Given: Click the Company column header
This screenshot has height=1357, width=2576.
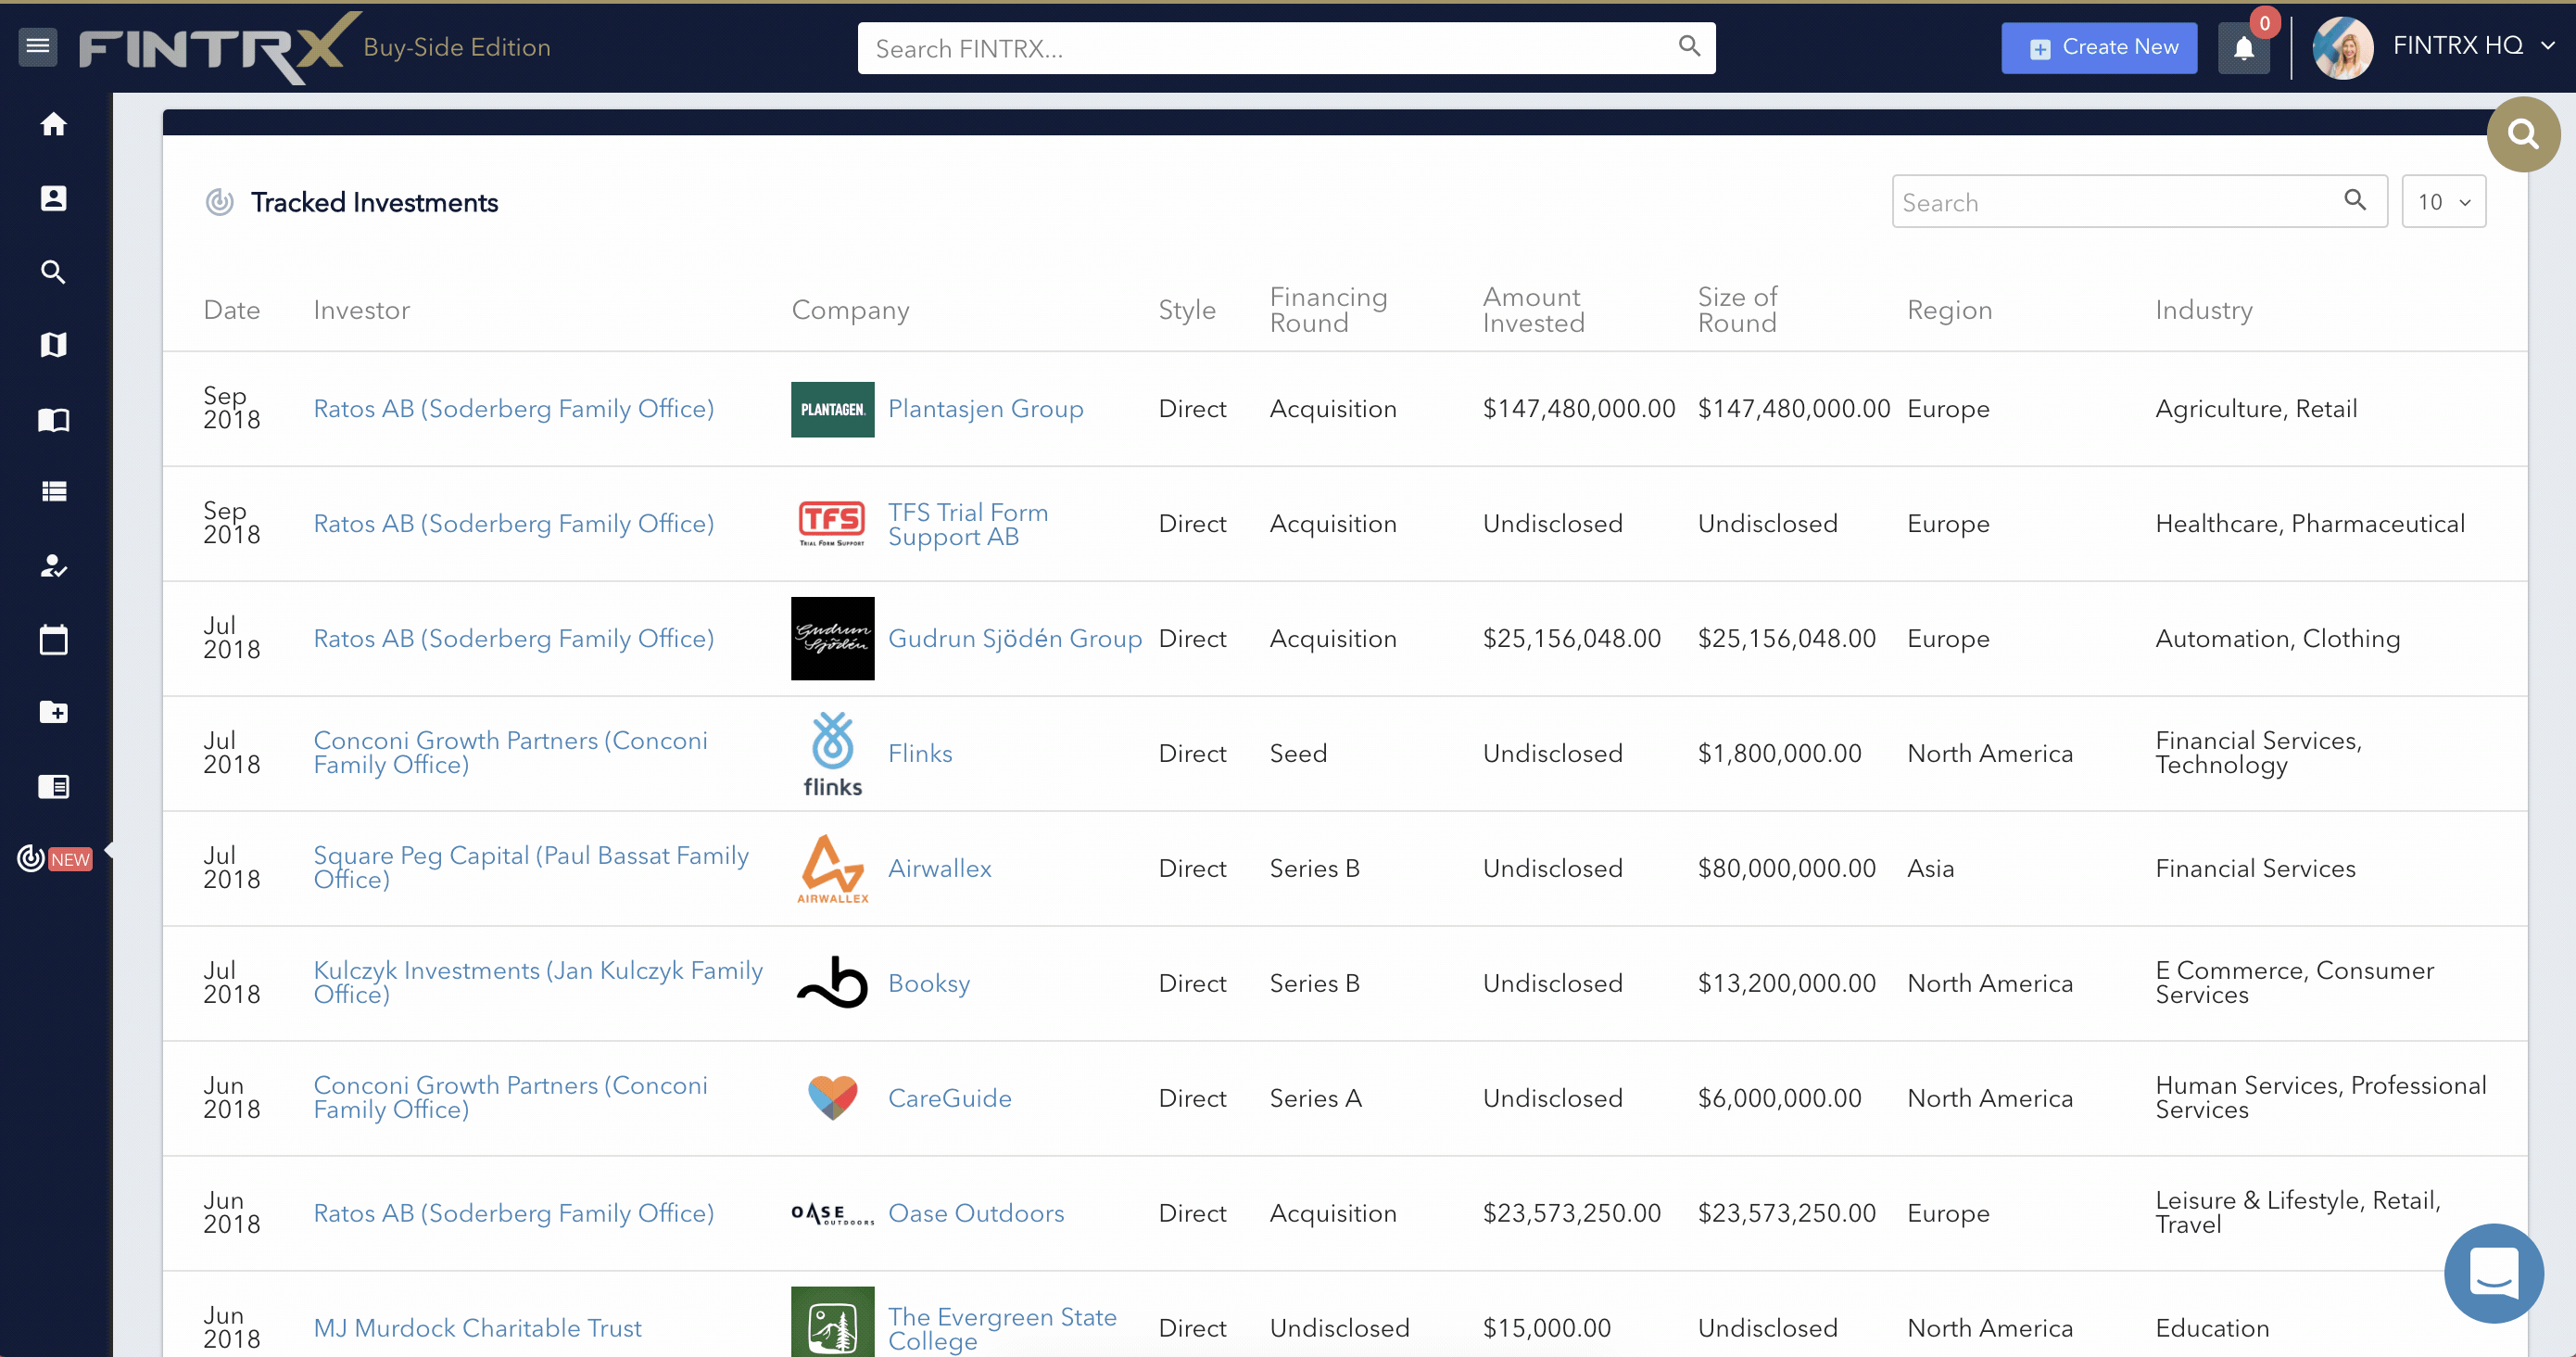Looking at the screenshot, I should coord(851,310).
